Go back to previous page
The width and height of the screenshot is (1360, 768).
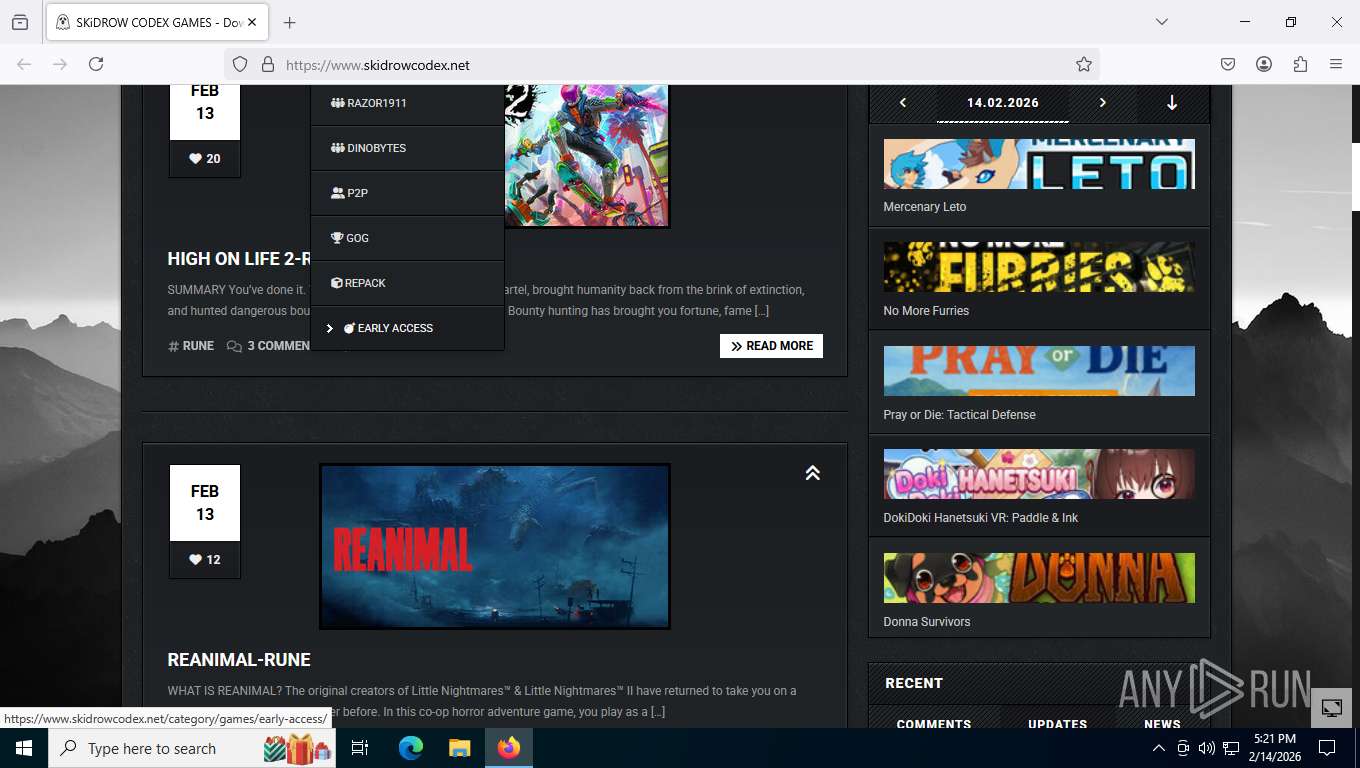click(x=24, y=64)
